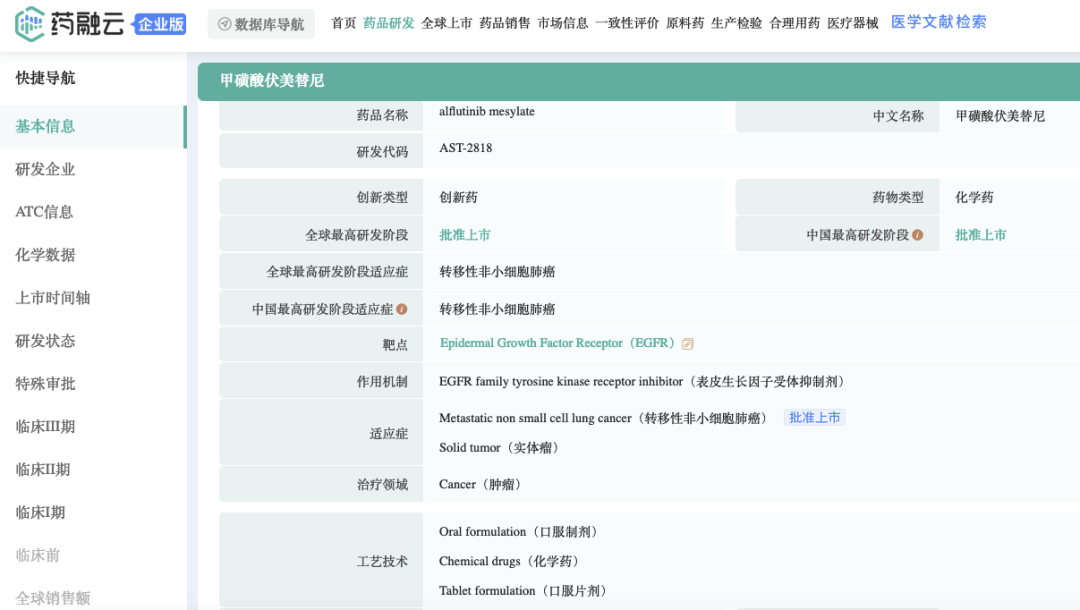
Task: Open 合理用药 menu item
Action: [795, 23]
